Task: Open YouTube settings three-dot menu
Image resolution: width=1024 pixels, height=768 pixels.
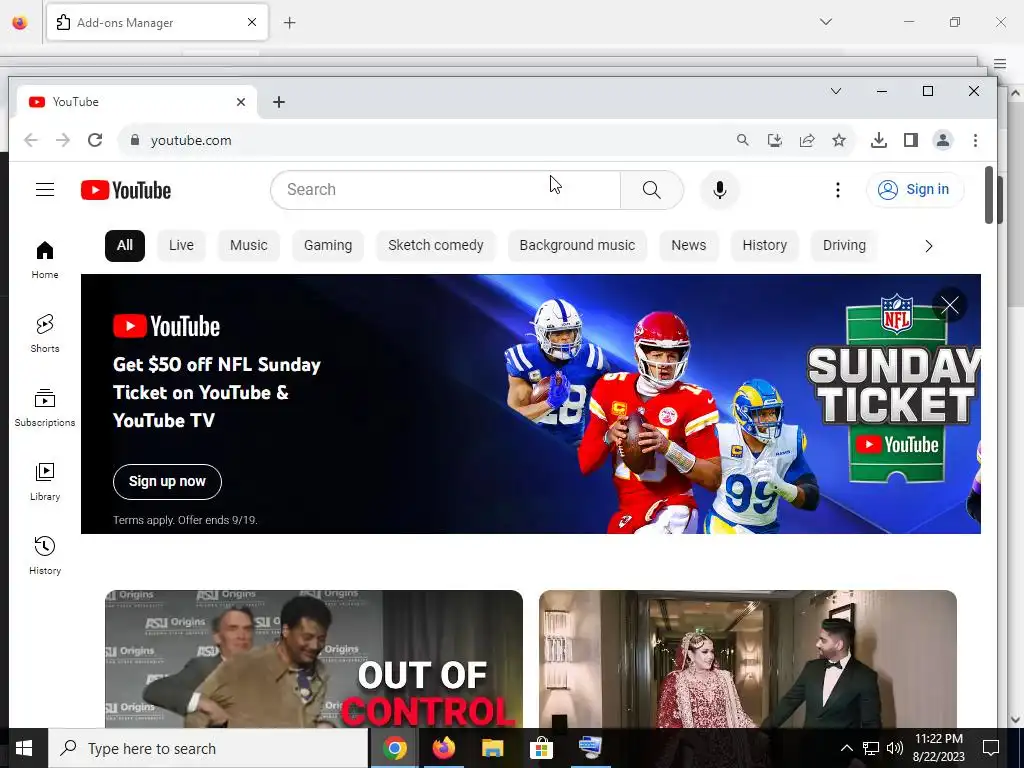Action: pos(838,190)
